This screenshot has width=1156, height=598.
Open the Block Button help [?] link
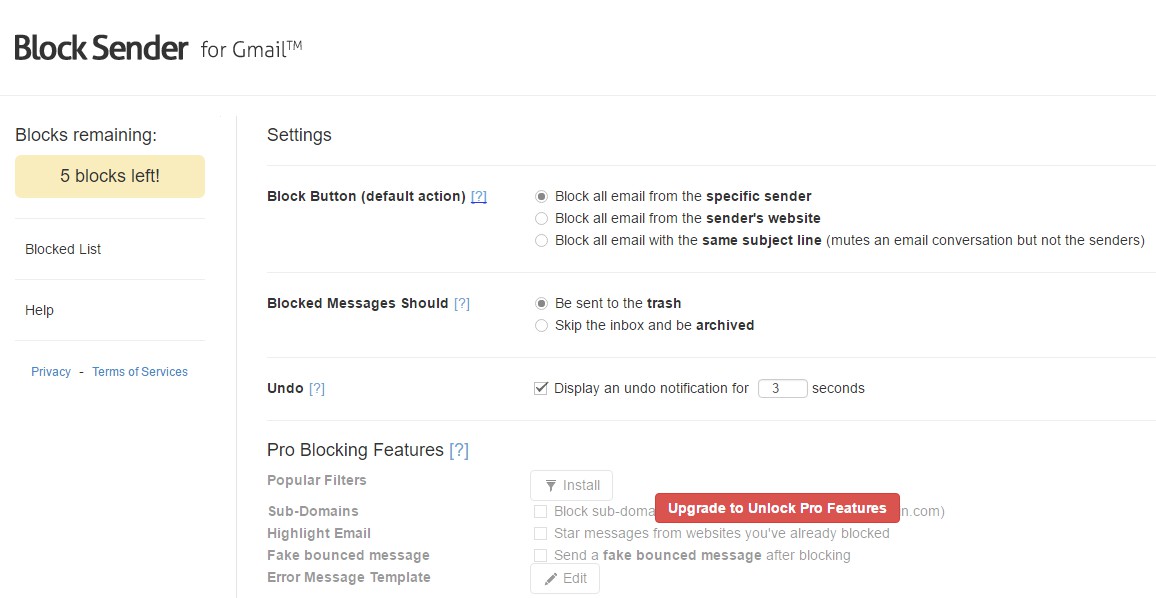pyautogui.click(x=479, y=197)
